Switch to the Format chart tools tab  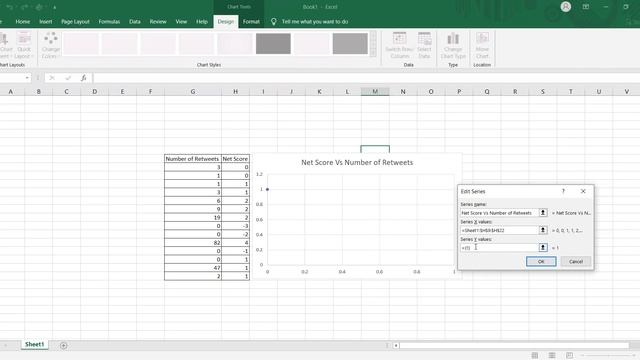tap(251, 22)
